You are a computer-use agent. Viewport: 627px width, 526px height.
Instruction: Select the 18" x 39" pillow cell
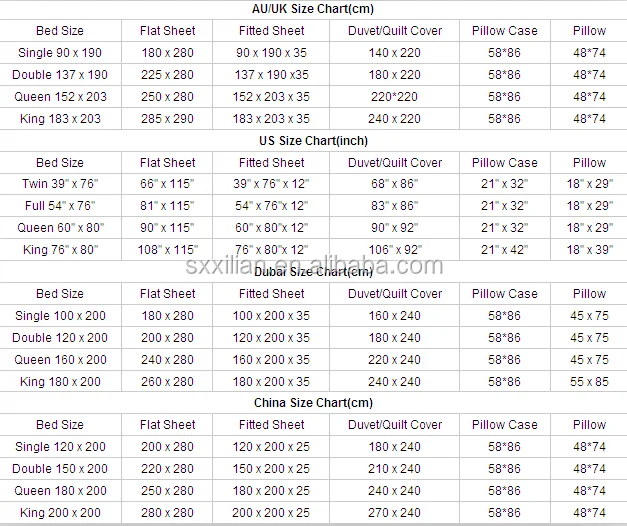click(x=589, y=250)
